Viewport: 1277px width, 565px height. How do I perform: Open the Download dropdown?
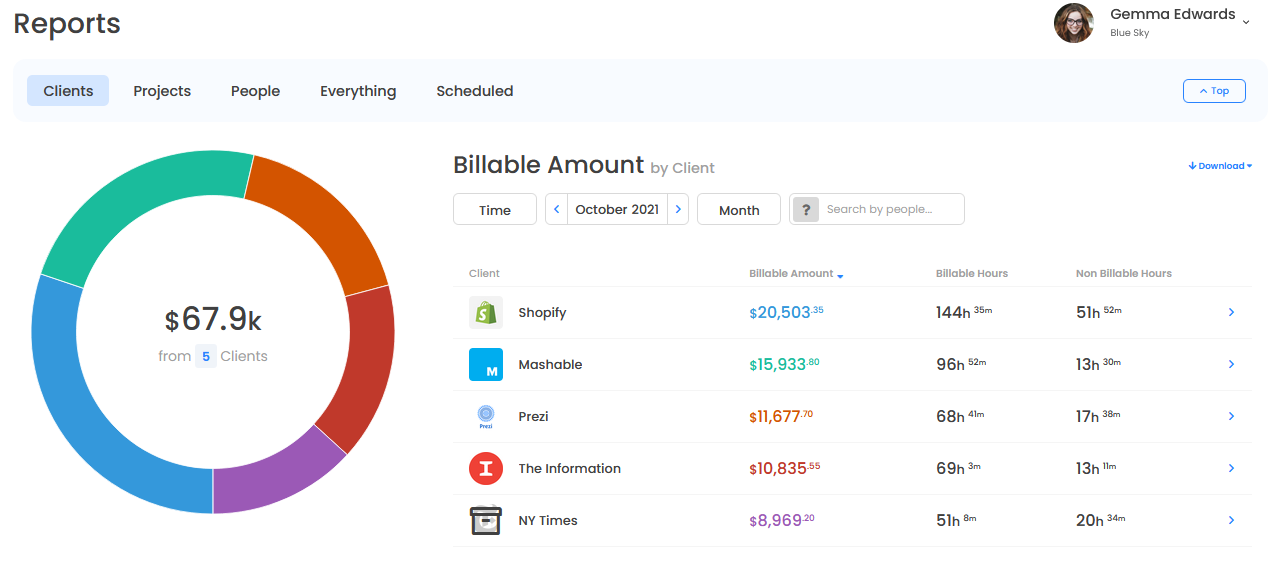click(1220, 166)
